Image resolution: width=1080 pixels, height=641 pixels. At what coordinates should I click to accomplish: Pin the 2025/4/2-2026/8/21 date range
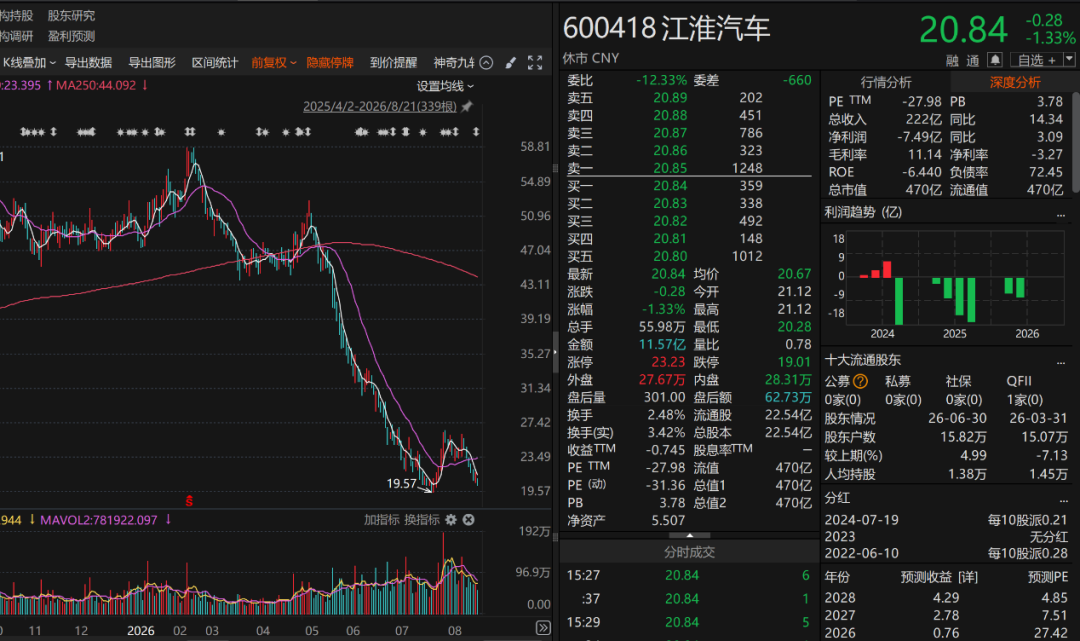coord(466,106)
